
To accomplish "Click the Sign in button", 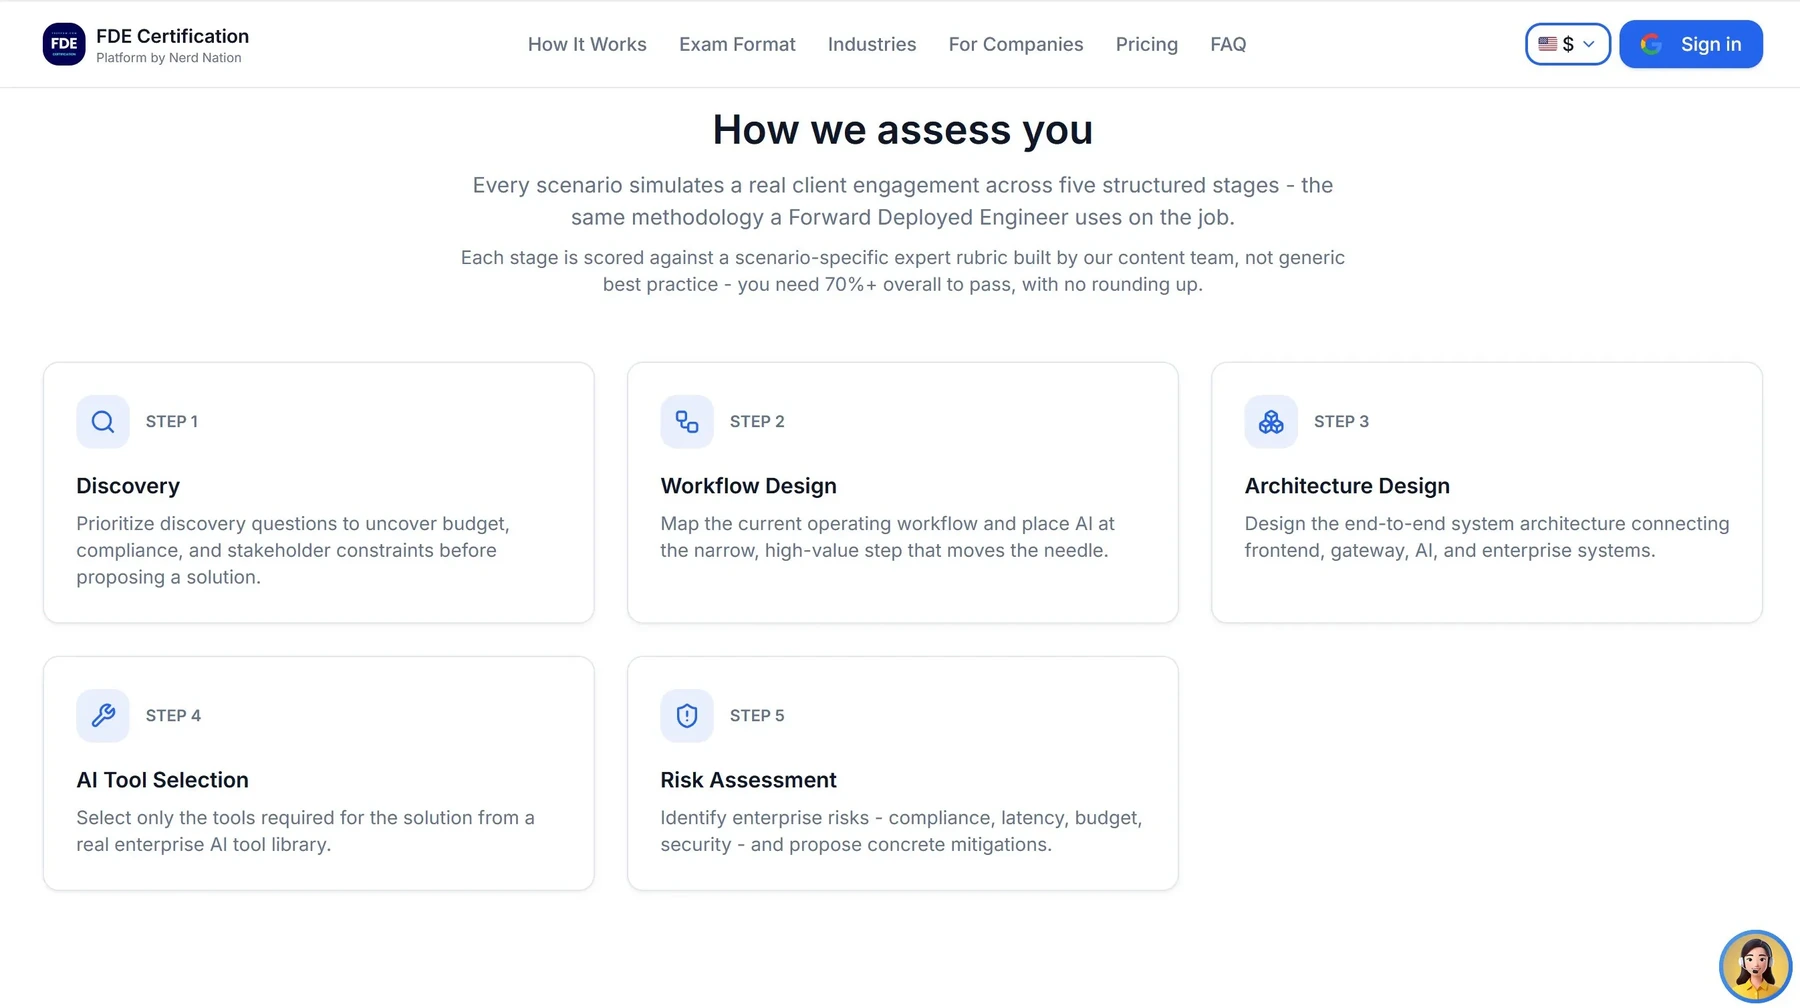I will tap(1691, 44).
